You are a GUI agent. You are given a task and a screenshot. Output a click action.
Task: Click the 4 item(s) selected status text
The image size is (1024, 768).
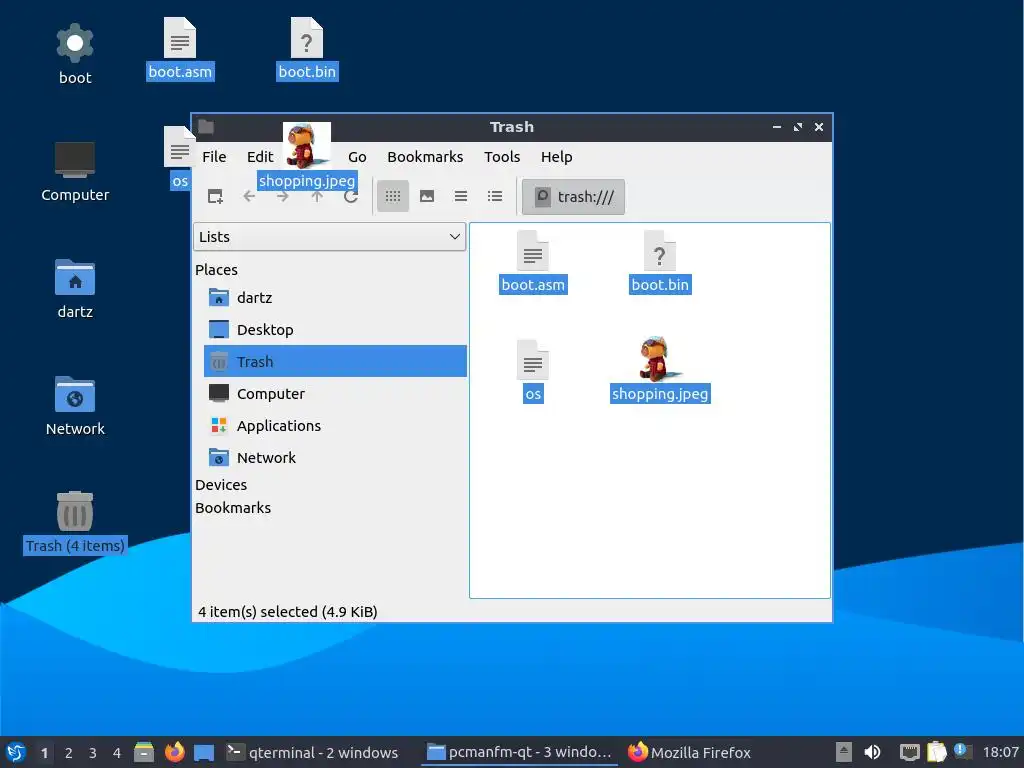(x=287, y=612)
